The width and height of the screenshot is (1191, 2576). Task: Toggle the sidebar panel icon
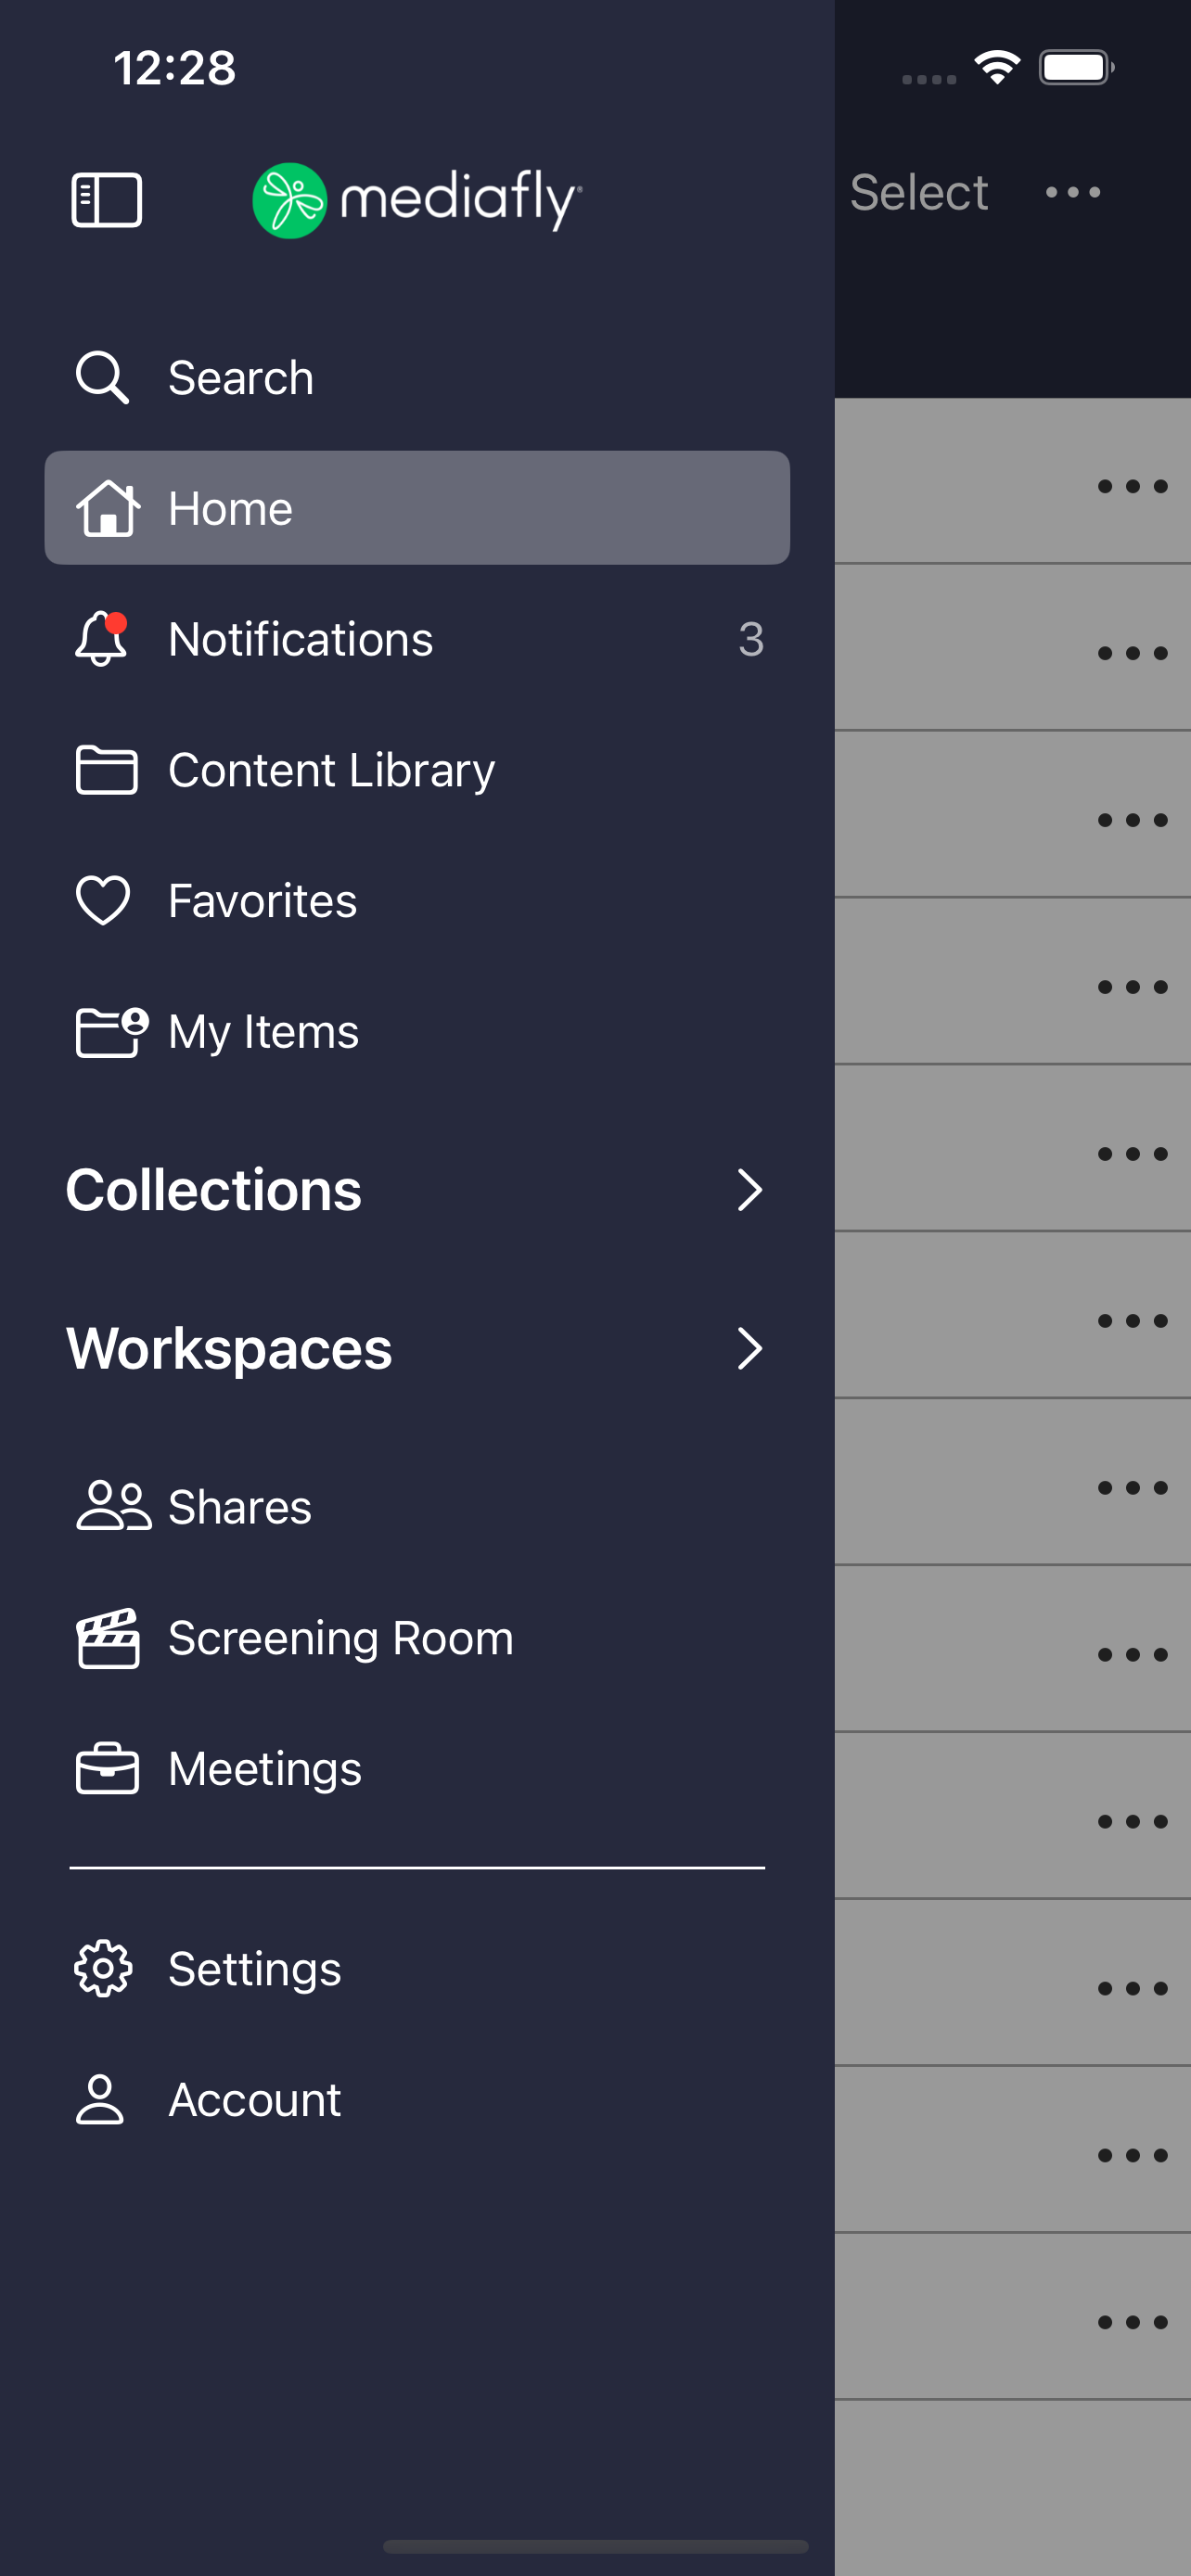pyautogui.click(x=107, y=200)
